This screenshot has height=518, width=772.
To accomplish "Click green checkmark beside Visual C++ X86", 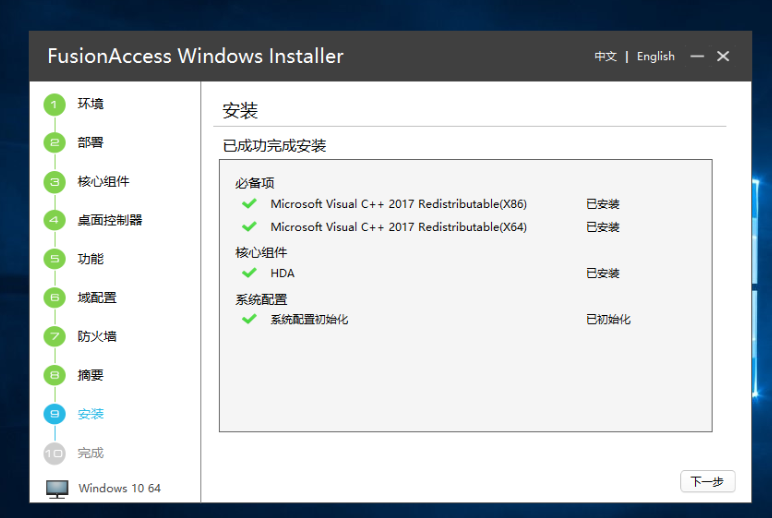I will 249,204.
